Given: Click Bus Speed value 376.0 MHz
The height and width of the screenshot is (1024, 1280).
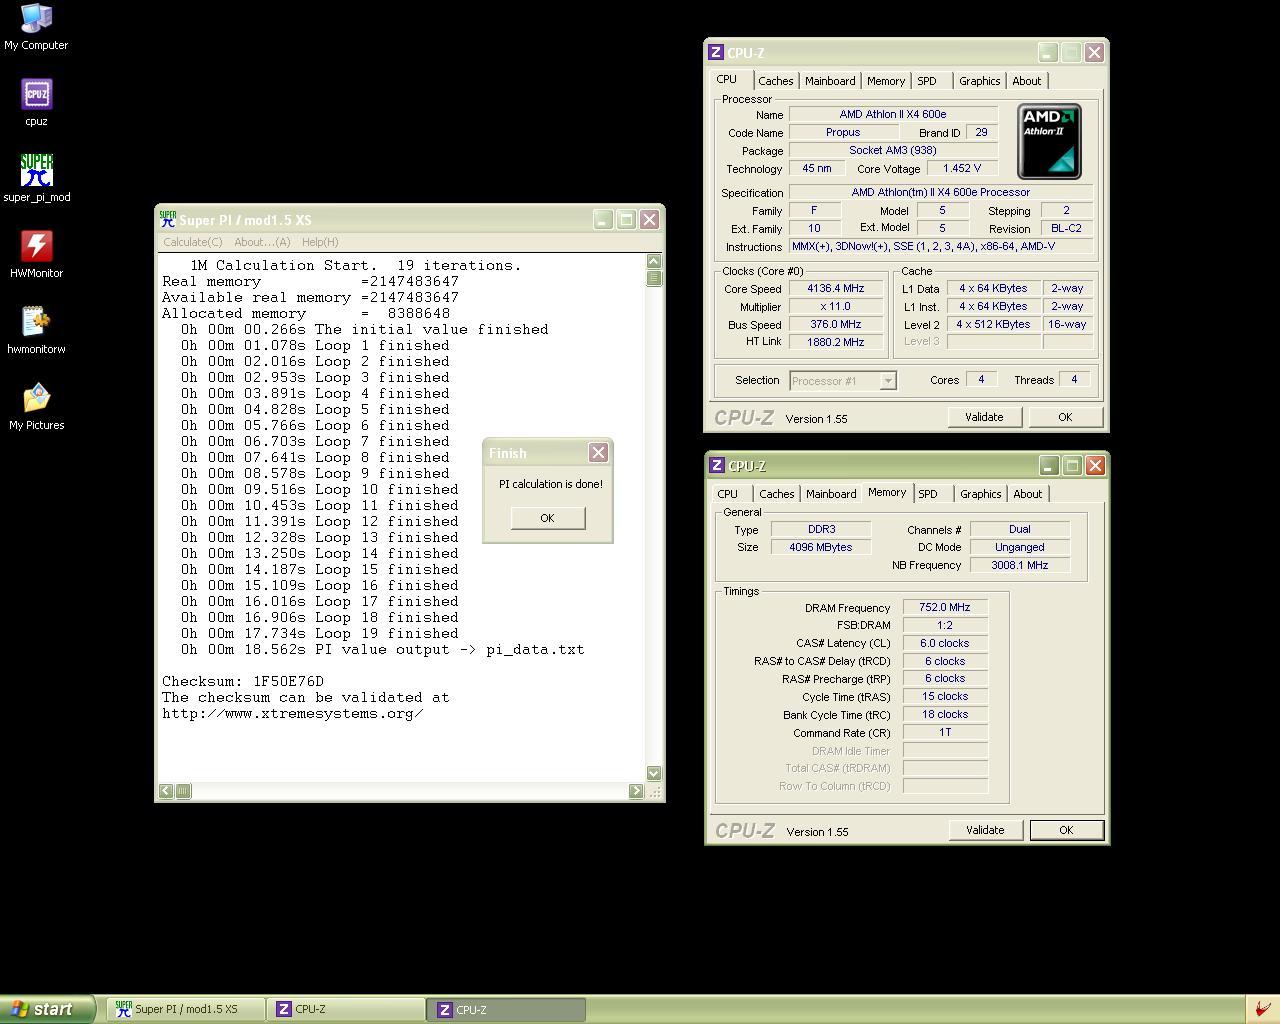Looking at the screenshot, I should click(835, 324).
